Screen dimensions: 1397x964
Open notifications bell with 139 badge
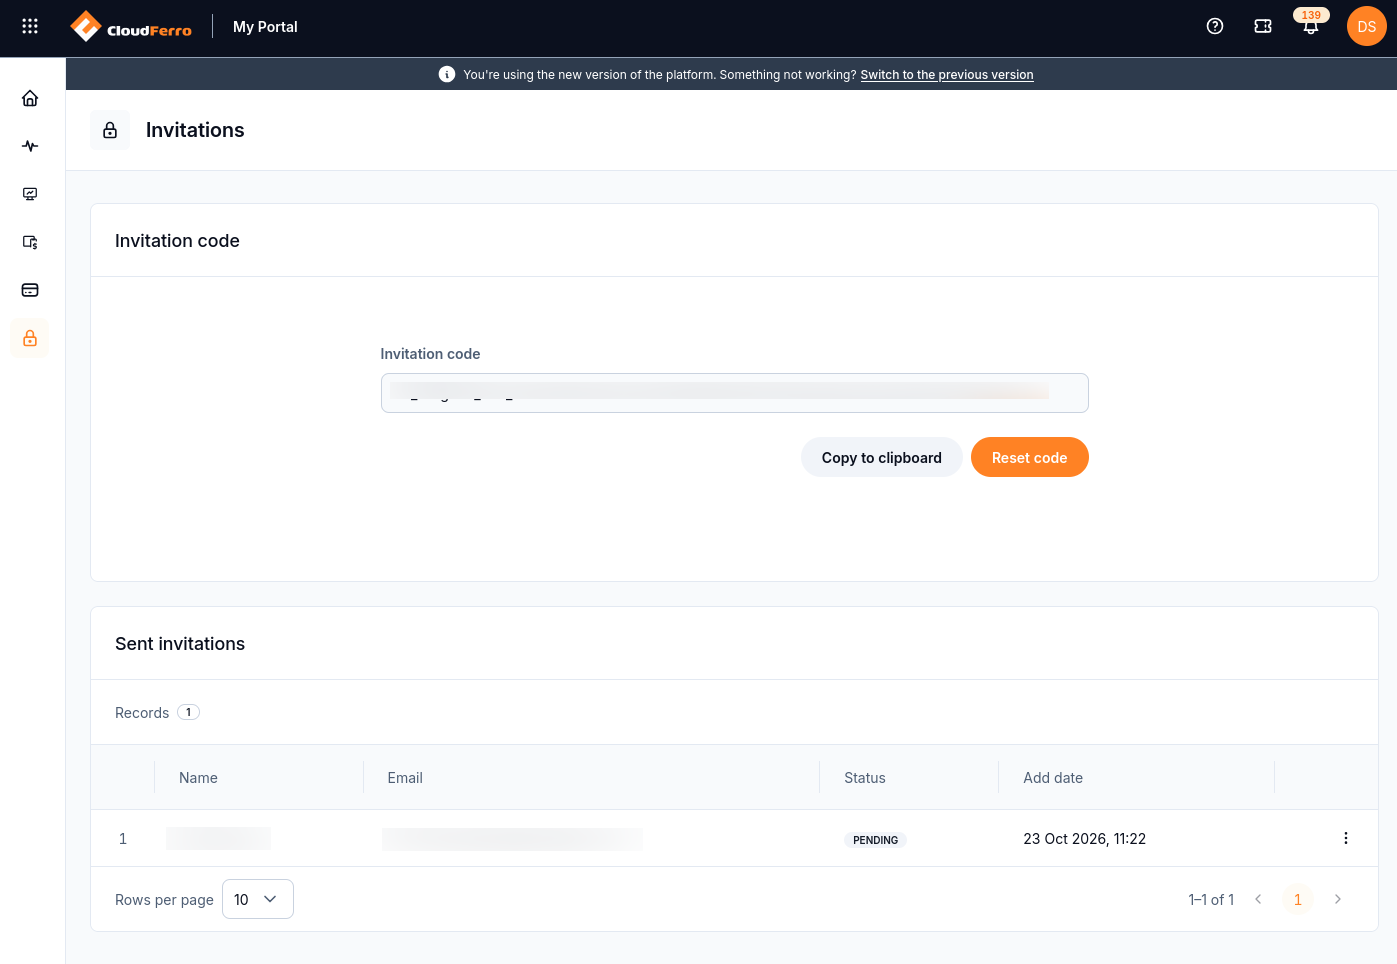click(x=1311, y=24)
